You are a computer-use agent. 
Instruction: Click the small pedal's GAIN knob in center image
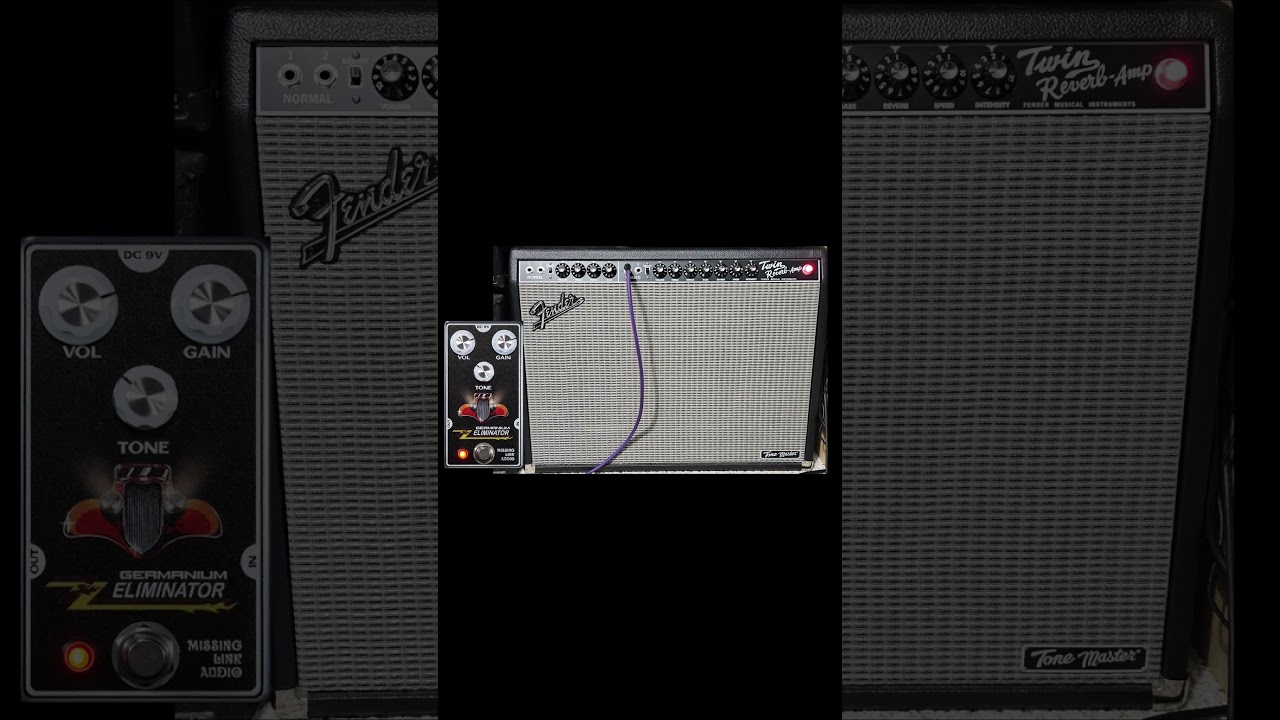tap(504, 342)
